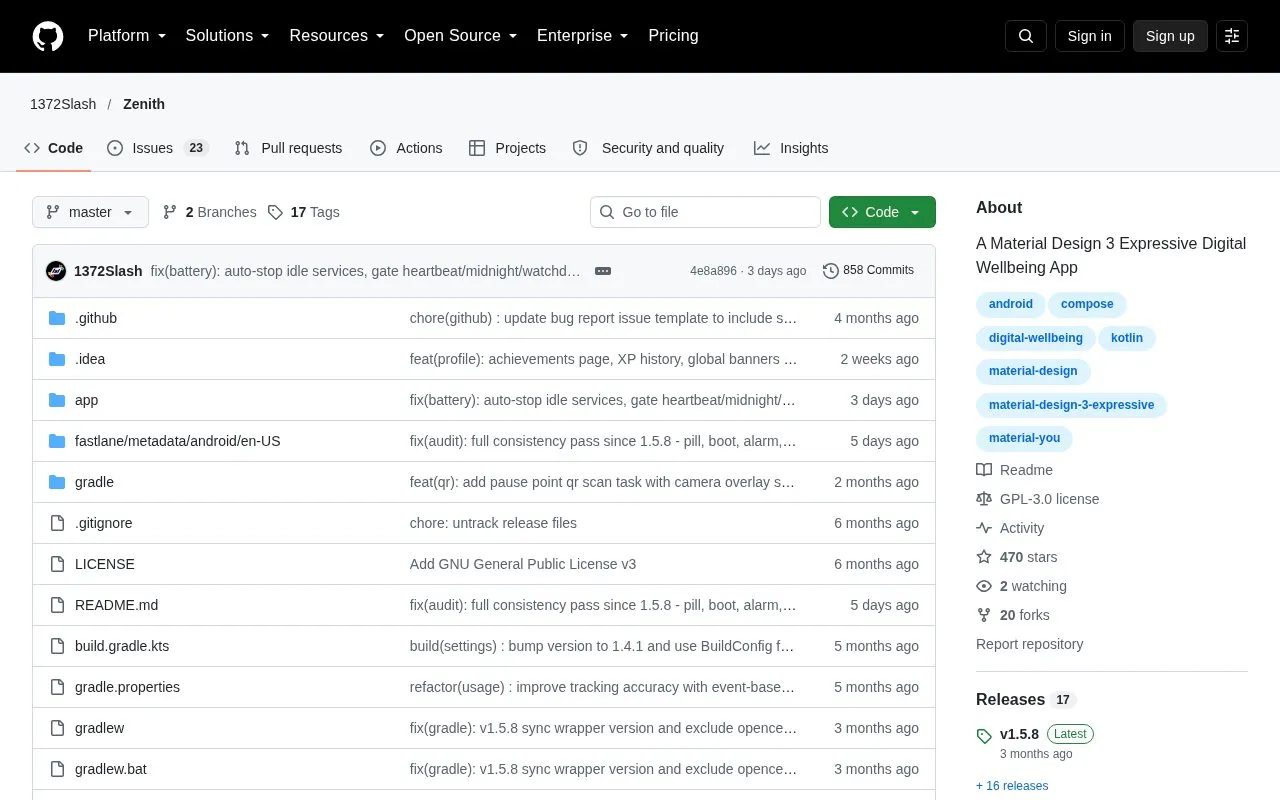Open the Pricing link
Screen dimensions: 1280x800
673,36
